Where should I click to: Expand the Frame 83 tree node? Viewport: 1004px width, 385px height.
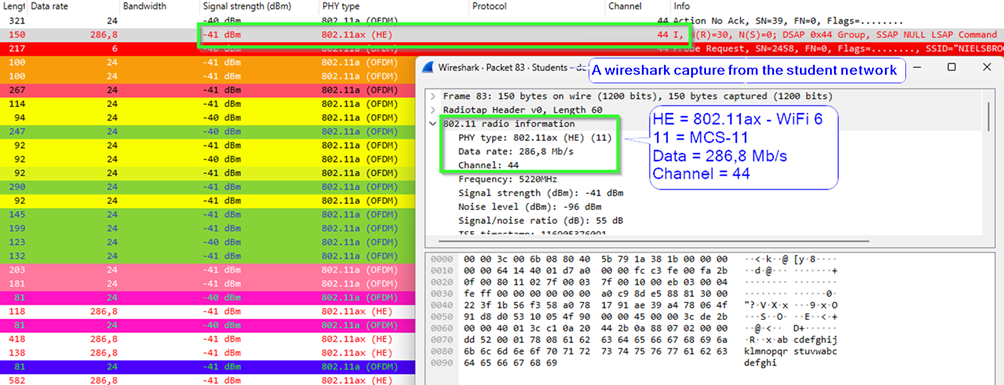433,96
